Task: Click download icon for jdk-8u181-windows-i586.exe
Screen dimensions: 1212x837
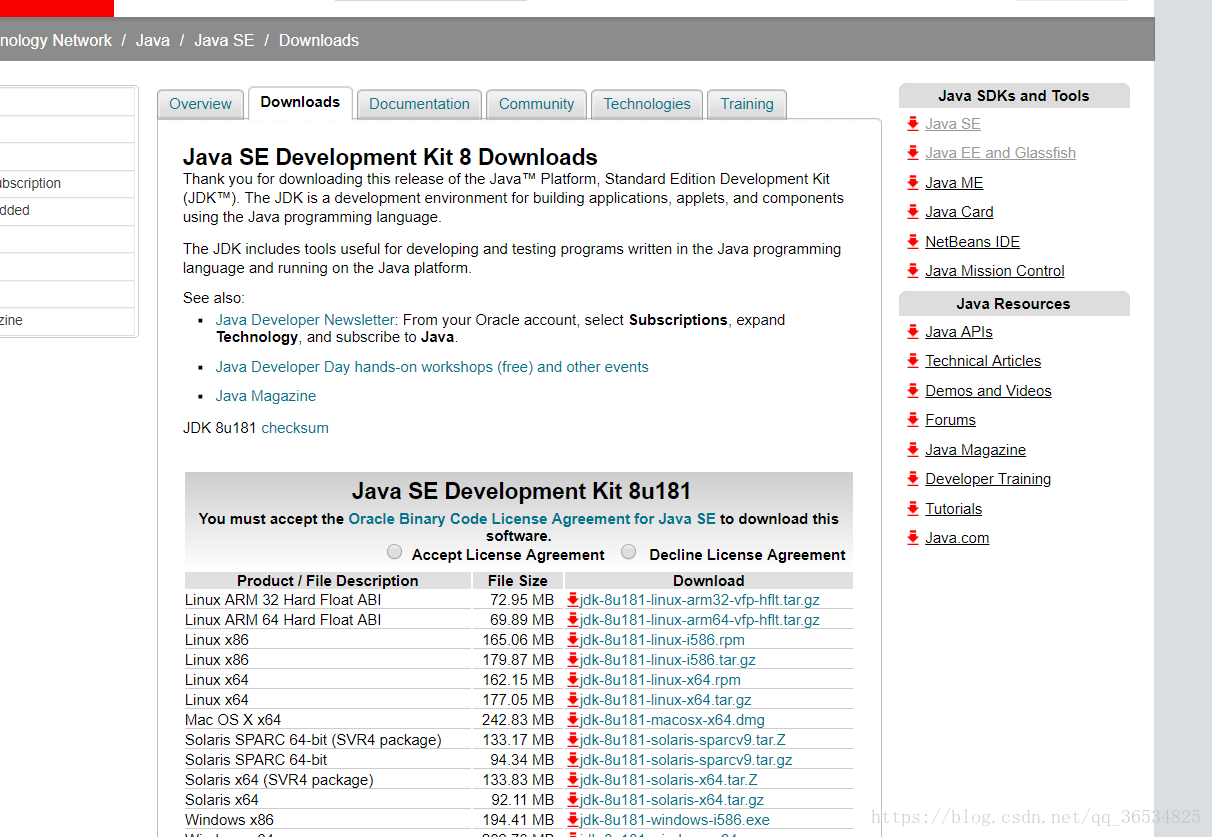Action: click(x=573, y=820)
